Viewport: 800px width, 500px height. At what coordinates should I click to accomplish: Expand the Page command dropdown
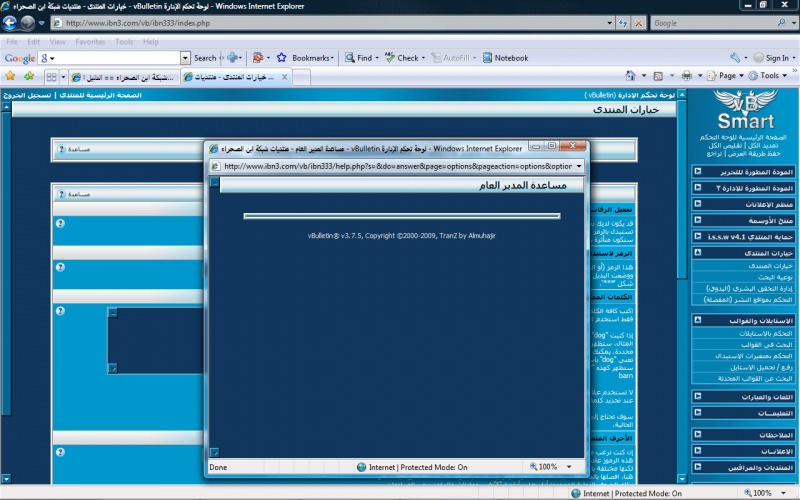click(729, 76)
